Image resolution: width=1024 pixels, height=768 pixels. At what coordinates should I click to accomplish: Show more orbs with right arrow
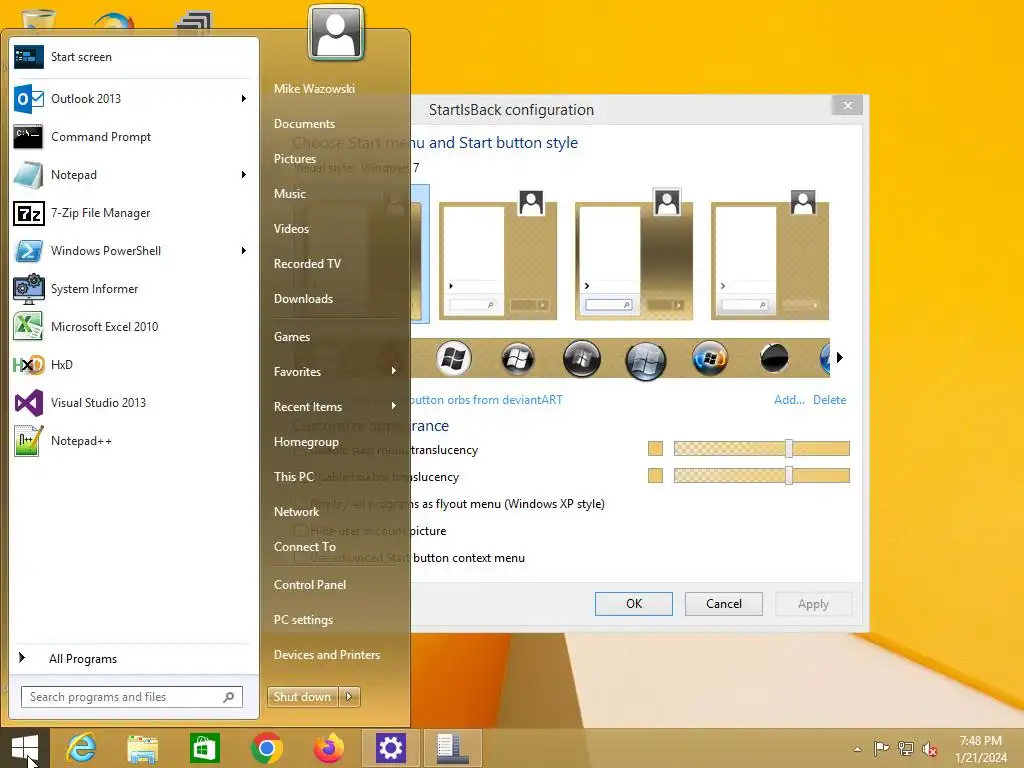click(x=840, y=358)
